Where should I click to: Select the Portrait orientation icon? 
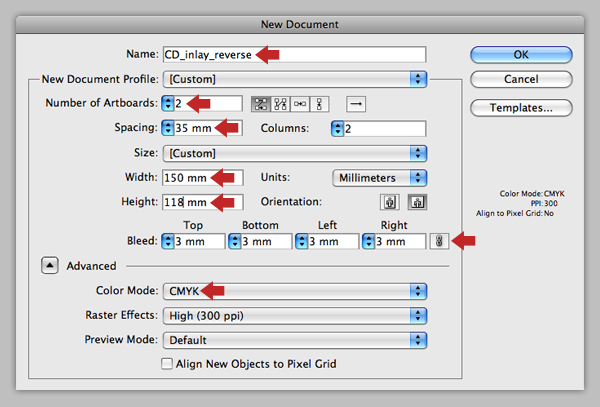390,202
